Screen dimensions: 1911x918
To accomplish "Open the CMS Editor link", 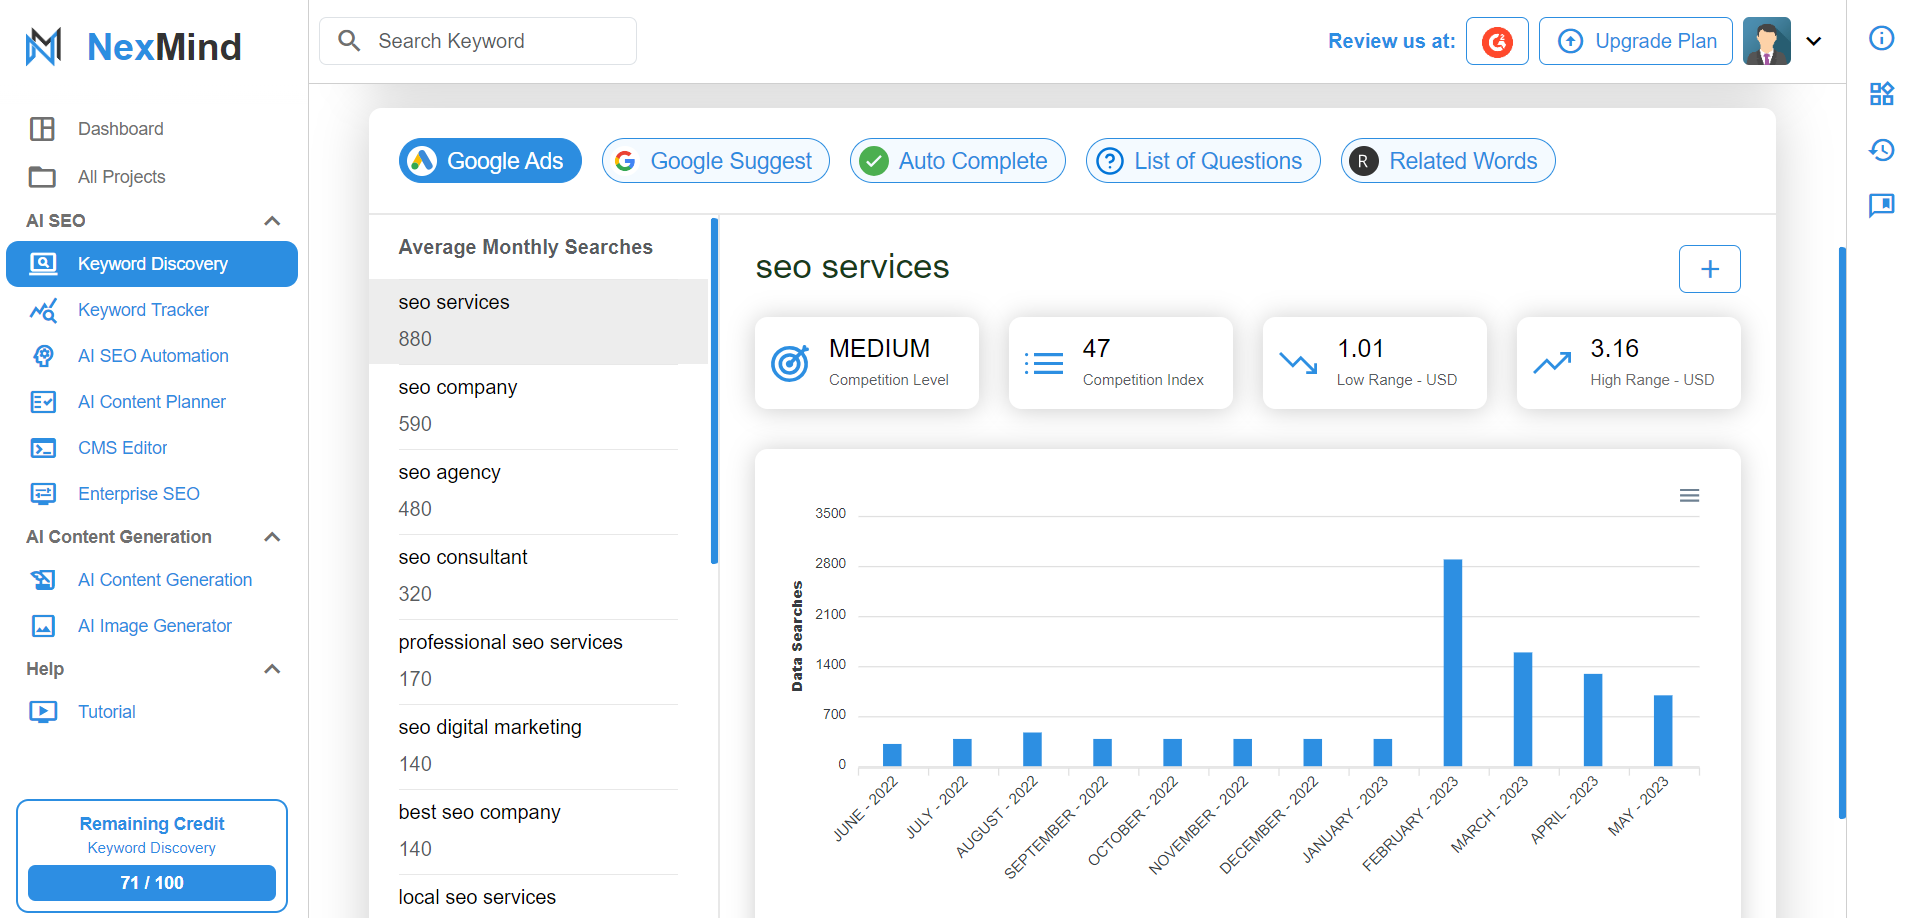I will pyautogui.click(x=123, y=448).
